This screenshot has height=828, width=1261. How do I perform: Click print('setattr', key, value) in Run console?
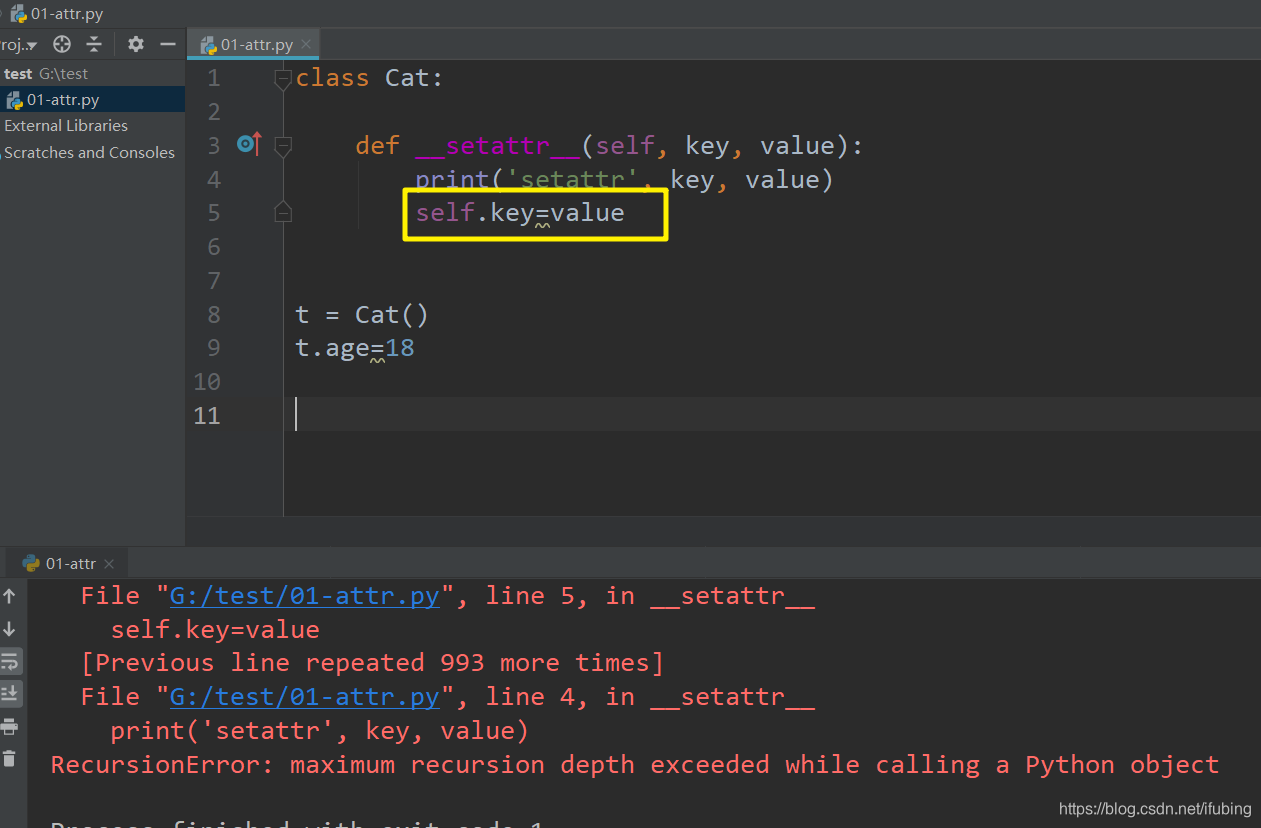pyautogui.click(x=319, y=731)
